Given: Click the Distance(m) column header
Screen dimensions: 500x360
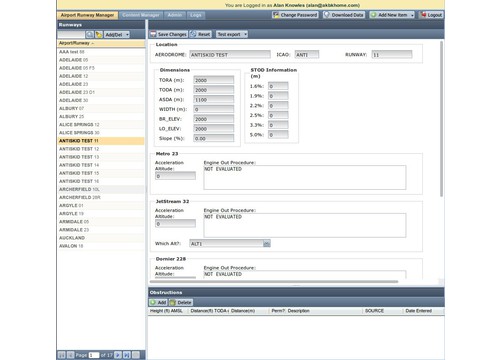Looking at the screenshot, I should click(249, 311).
